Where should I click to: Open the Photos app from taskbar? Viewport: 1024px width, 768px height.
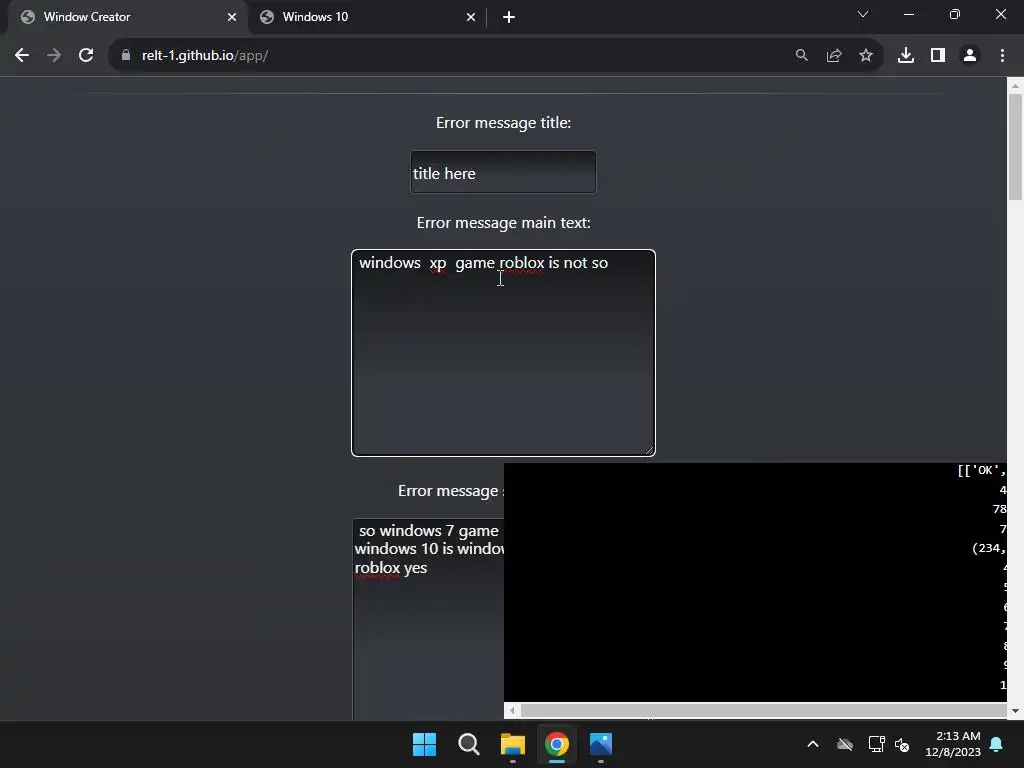(601, 744)
